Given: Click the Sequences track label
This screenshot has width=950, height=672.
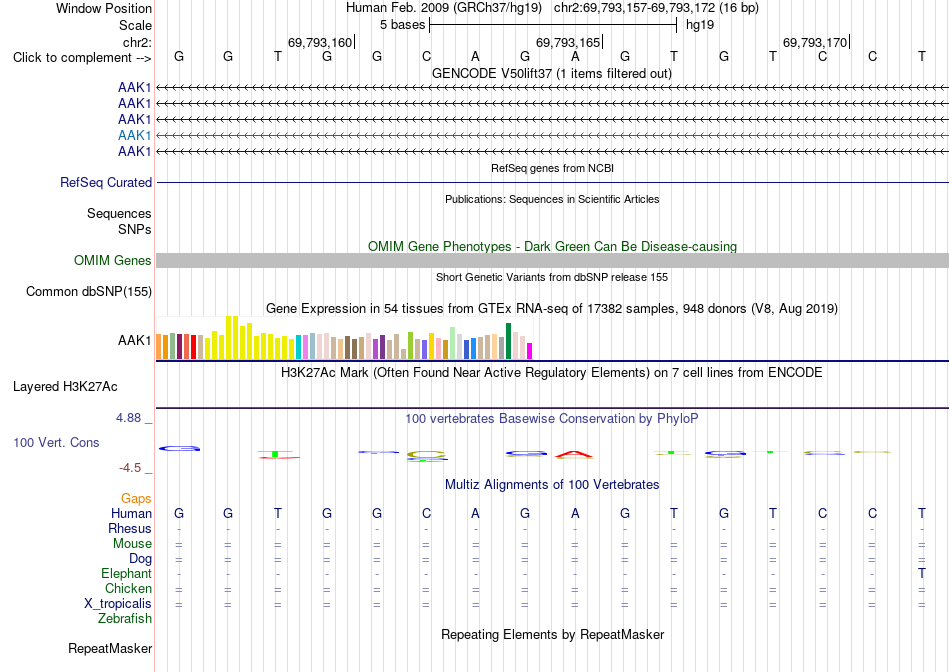Looking at the screenshot, I should (x=119, y=213).
